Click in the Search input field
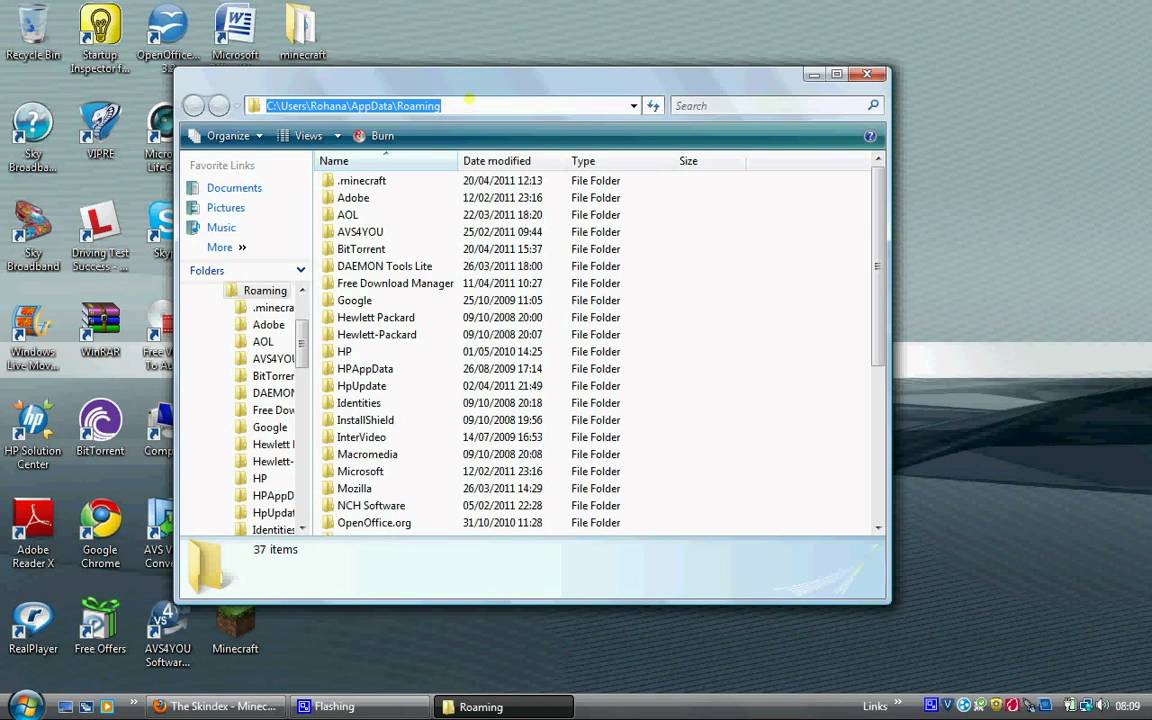Screen dimensions: 1152x720 pos(768,106)
